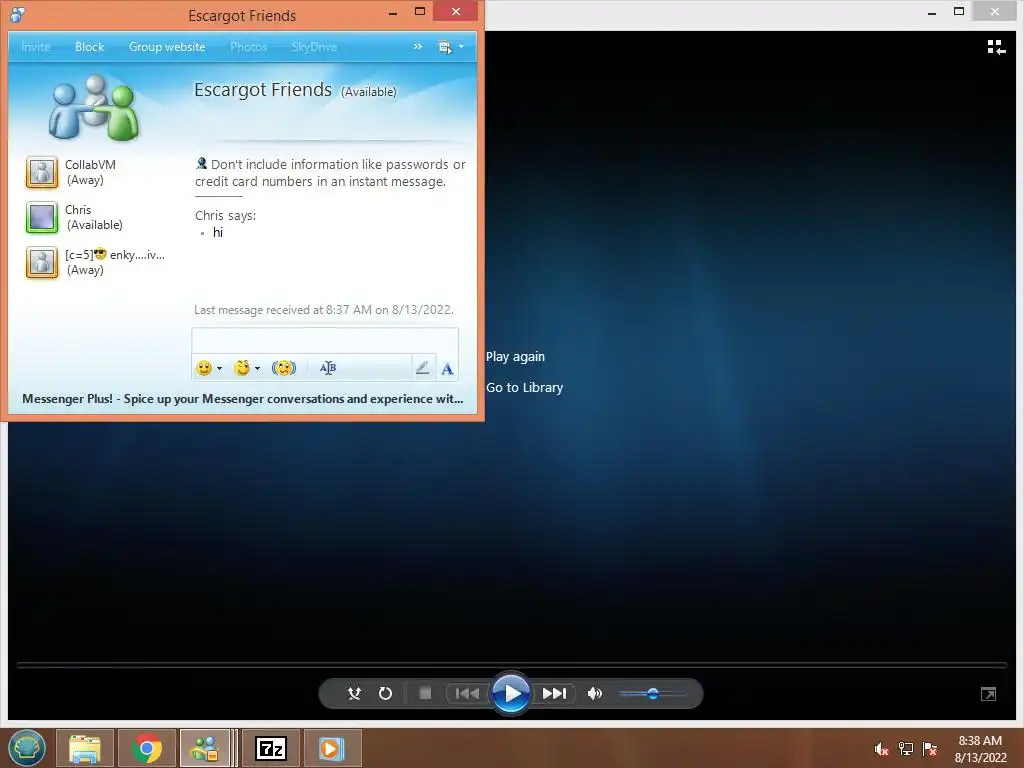
Task: Open 7-Zip from the taskbar
Action: [271, 748]
